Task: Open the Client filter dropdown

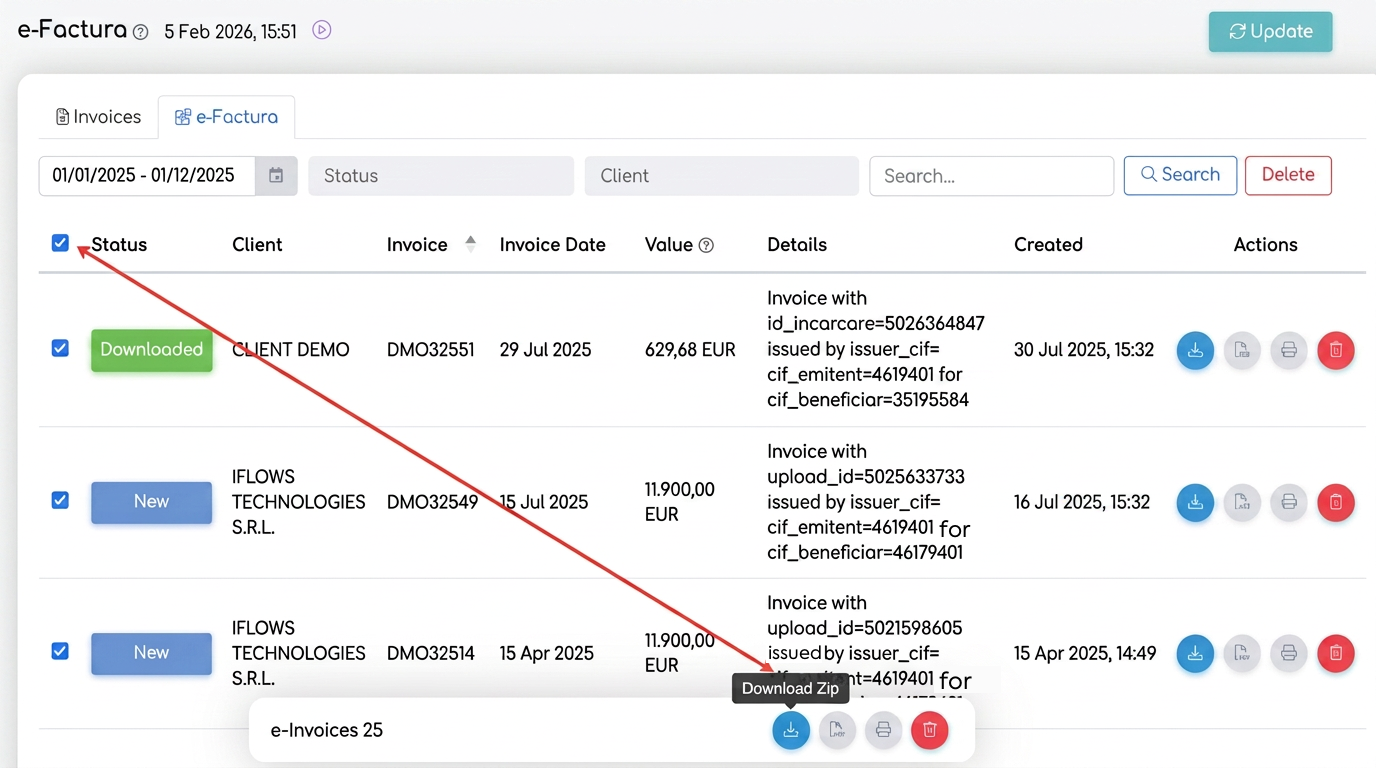Action: click(722, 176)
